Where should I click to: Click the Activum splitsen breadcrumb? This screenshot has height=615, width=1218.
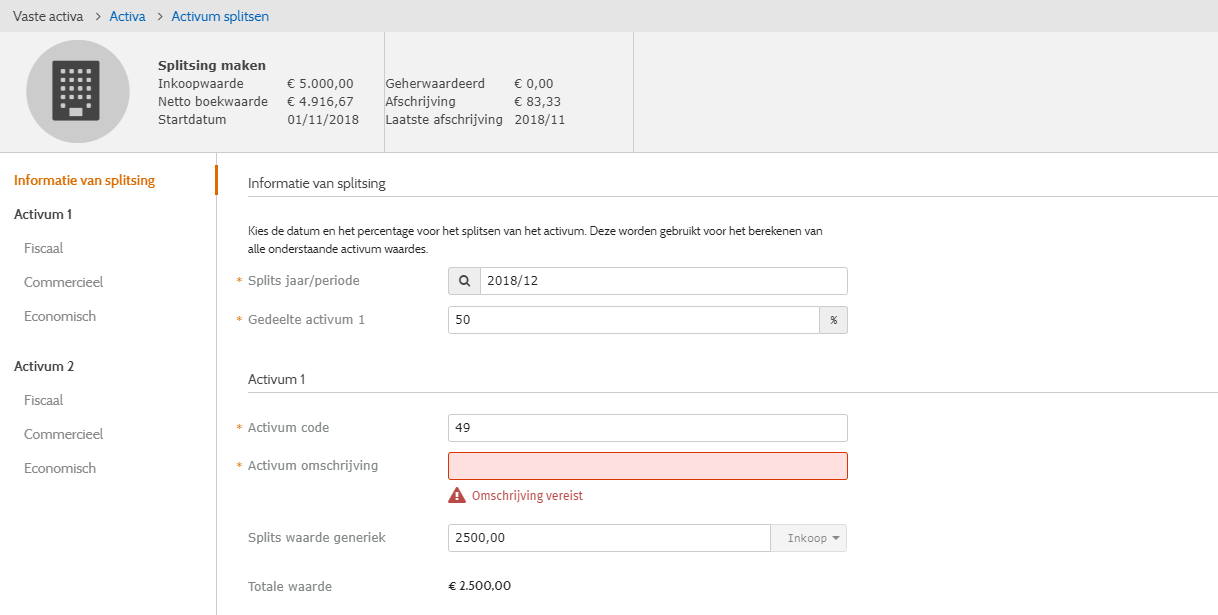tap(220, 16)
